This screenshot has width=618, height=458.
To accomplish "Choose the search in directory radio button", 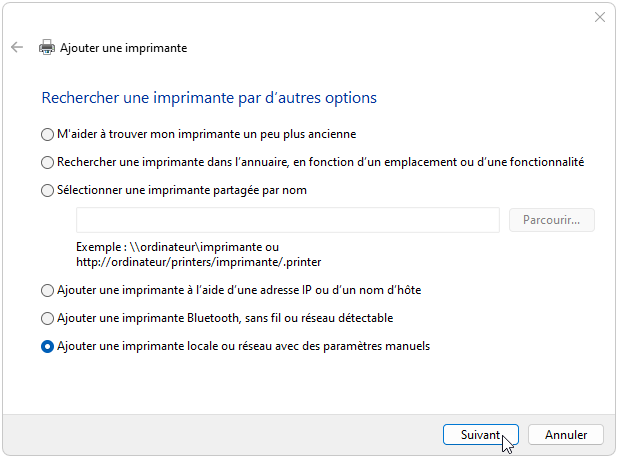I will click(x=47, y=162).
